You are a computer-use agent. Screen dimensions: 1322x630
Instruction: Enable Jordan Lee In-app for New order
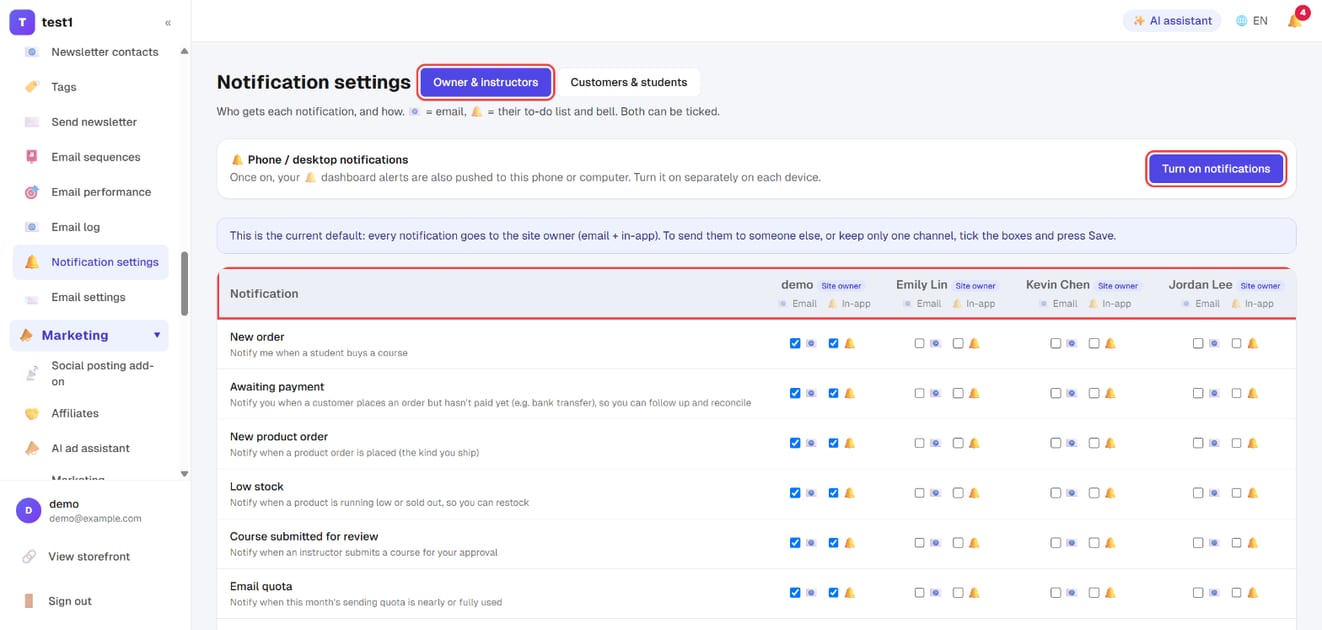(1236, 343)
